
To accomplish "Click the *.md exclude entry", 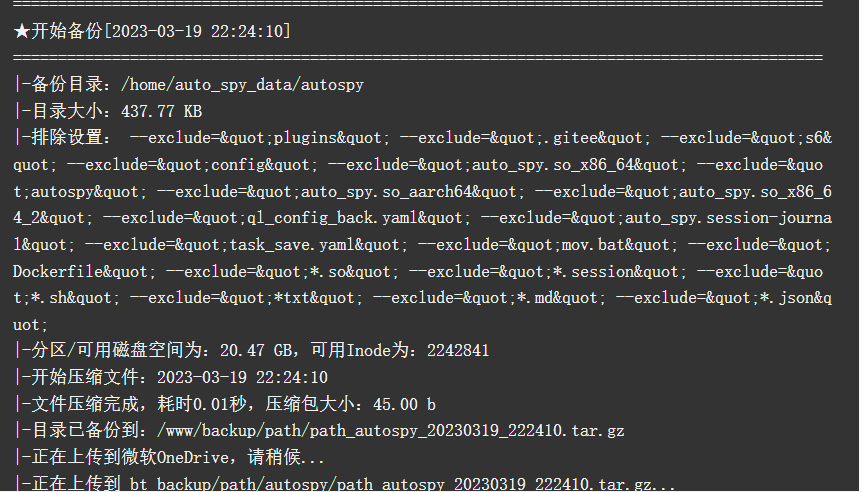I will click(x=489, y=298).
